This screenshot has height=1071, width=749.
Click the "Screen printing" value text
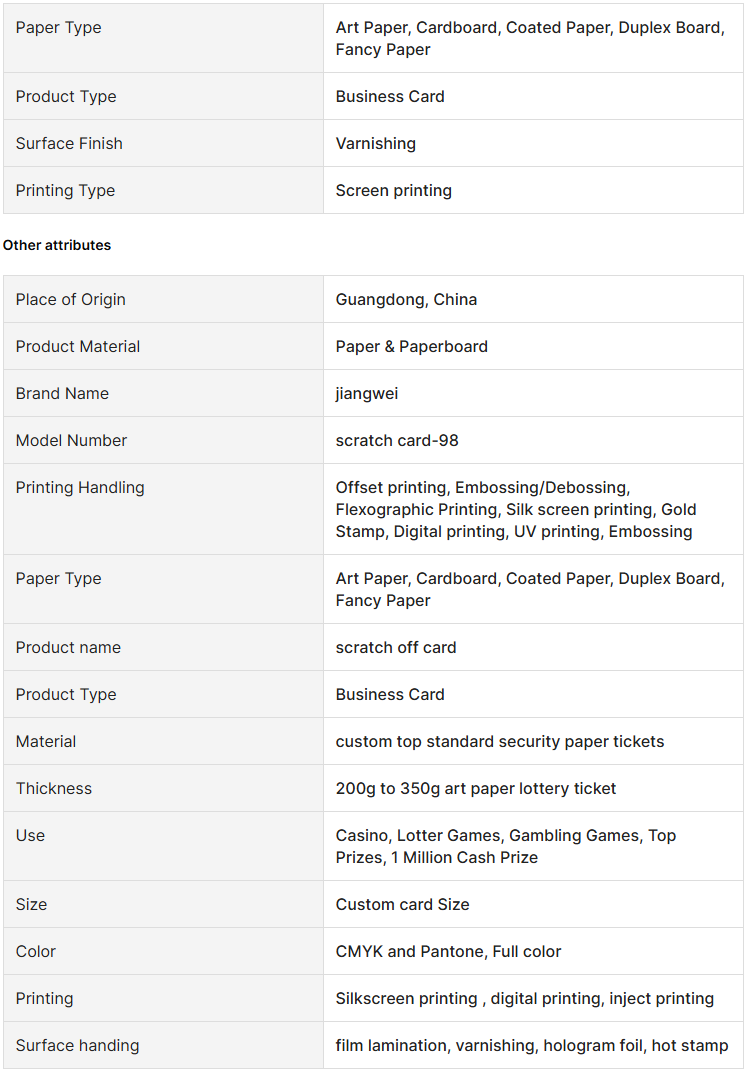[x=394, y=190]
